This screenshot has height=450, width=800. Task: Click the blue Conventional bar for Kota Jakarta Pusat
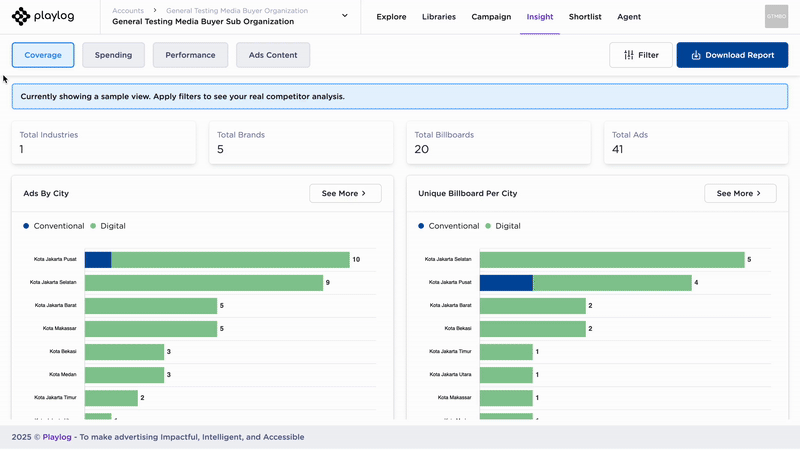(97, 260)
